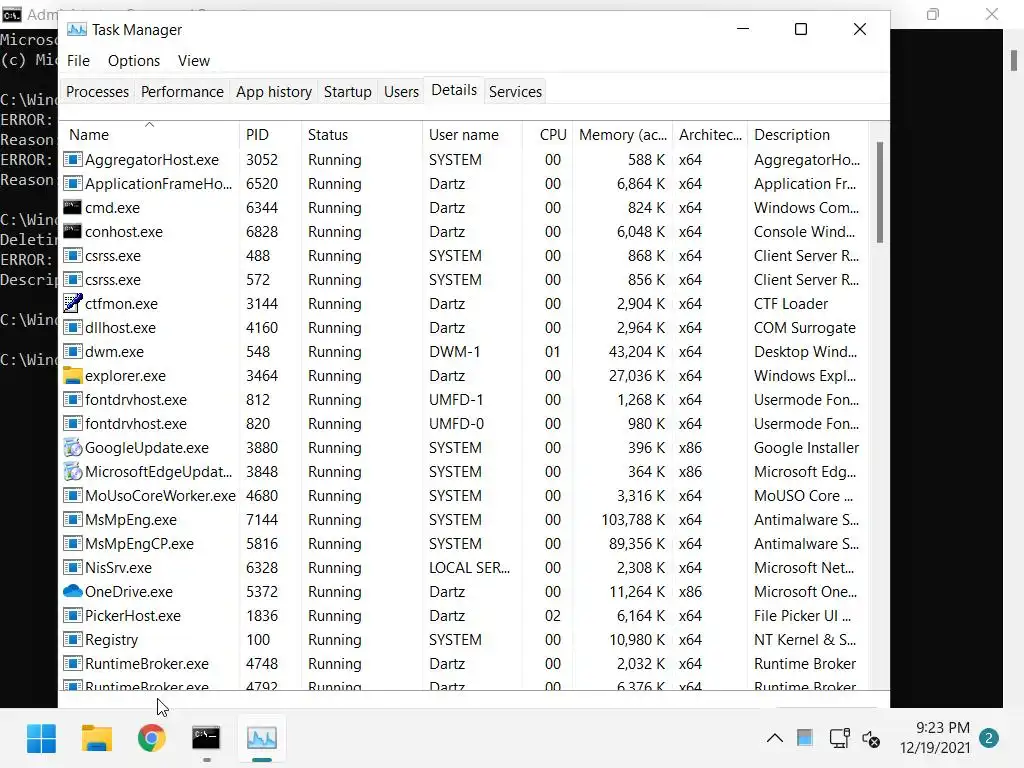Open File Explorer from the taskbar
This screenshot has height=768, width=1024.
[97, 739]
